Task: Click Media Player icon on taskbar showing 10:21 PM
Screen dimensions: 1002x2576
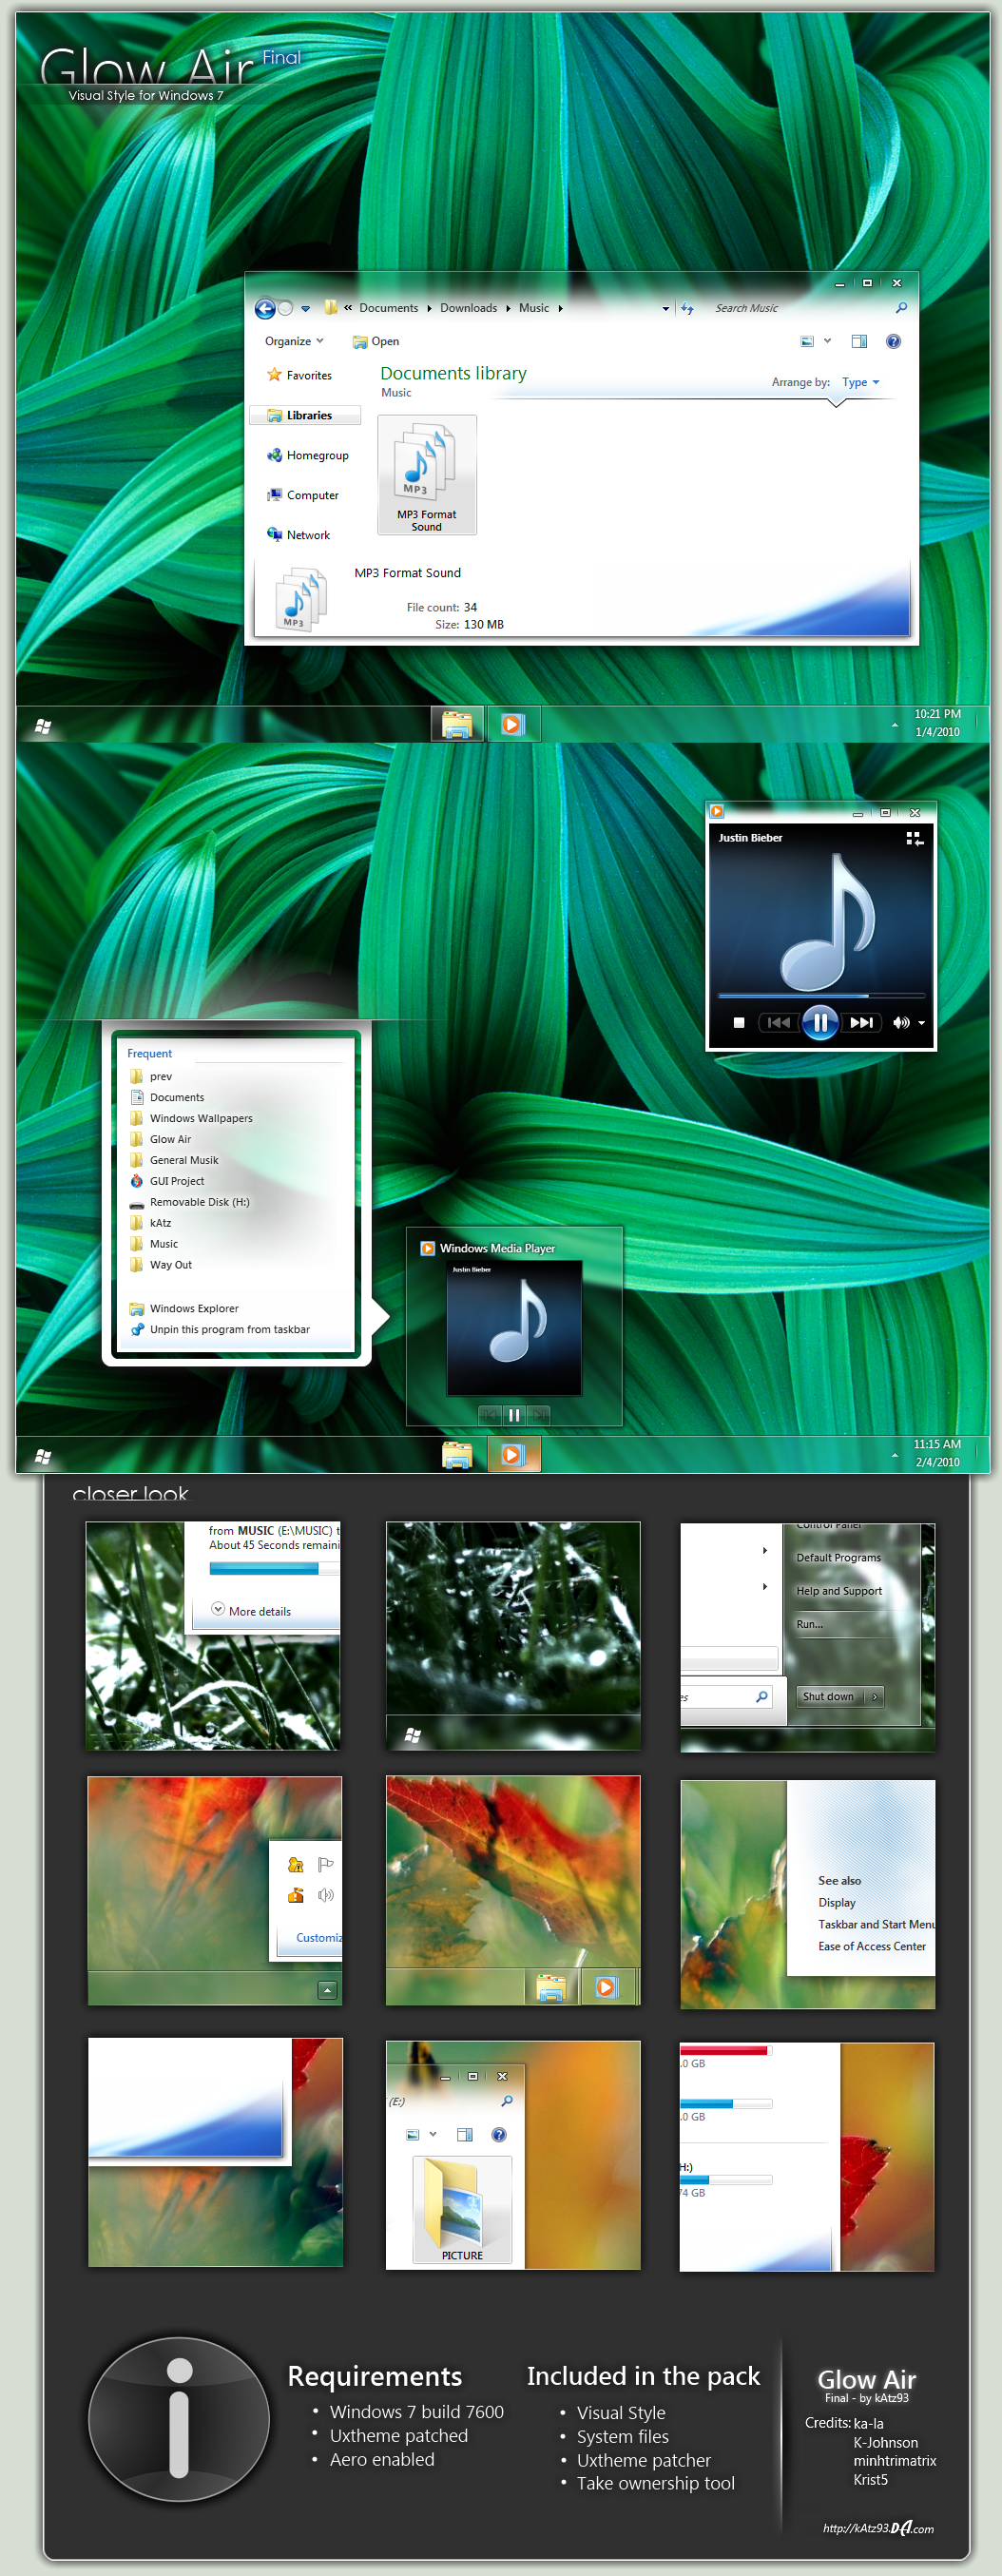Action: click(513, 724)
